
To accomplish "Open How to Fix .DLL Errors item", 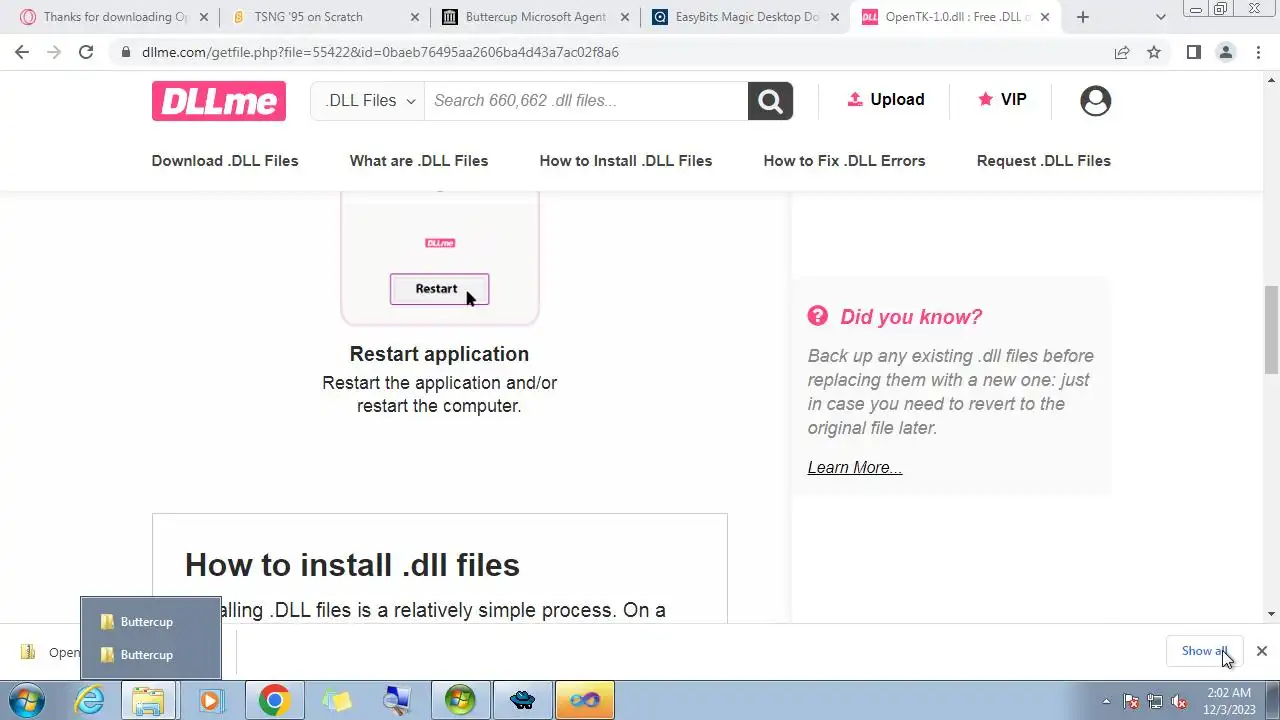I will click(844, 160).
